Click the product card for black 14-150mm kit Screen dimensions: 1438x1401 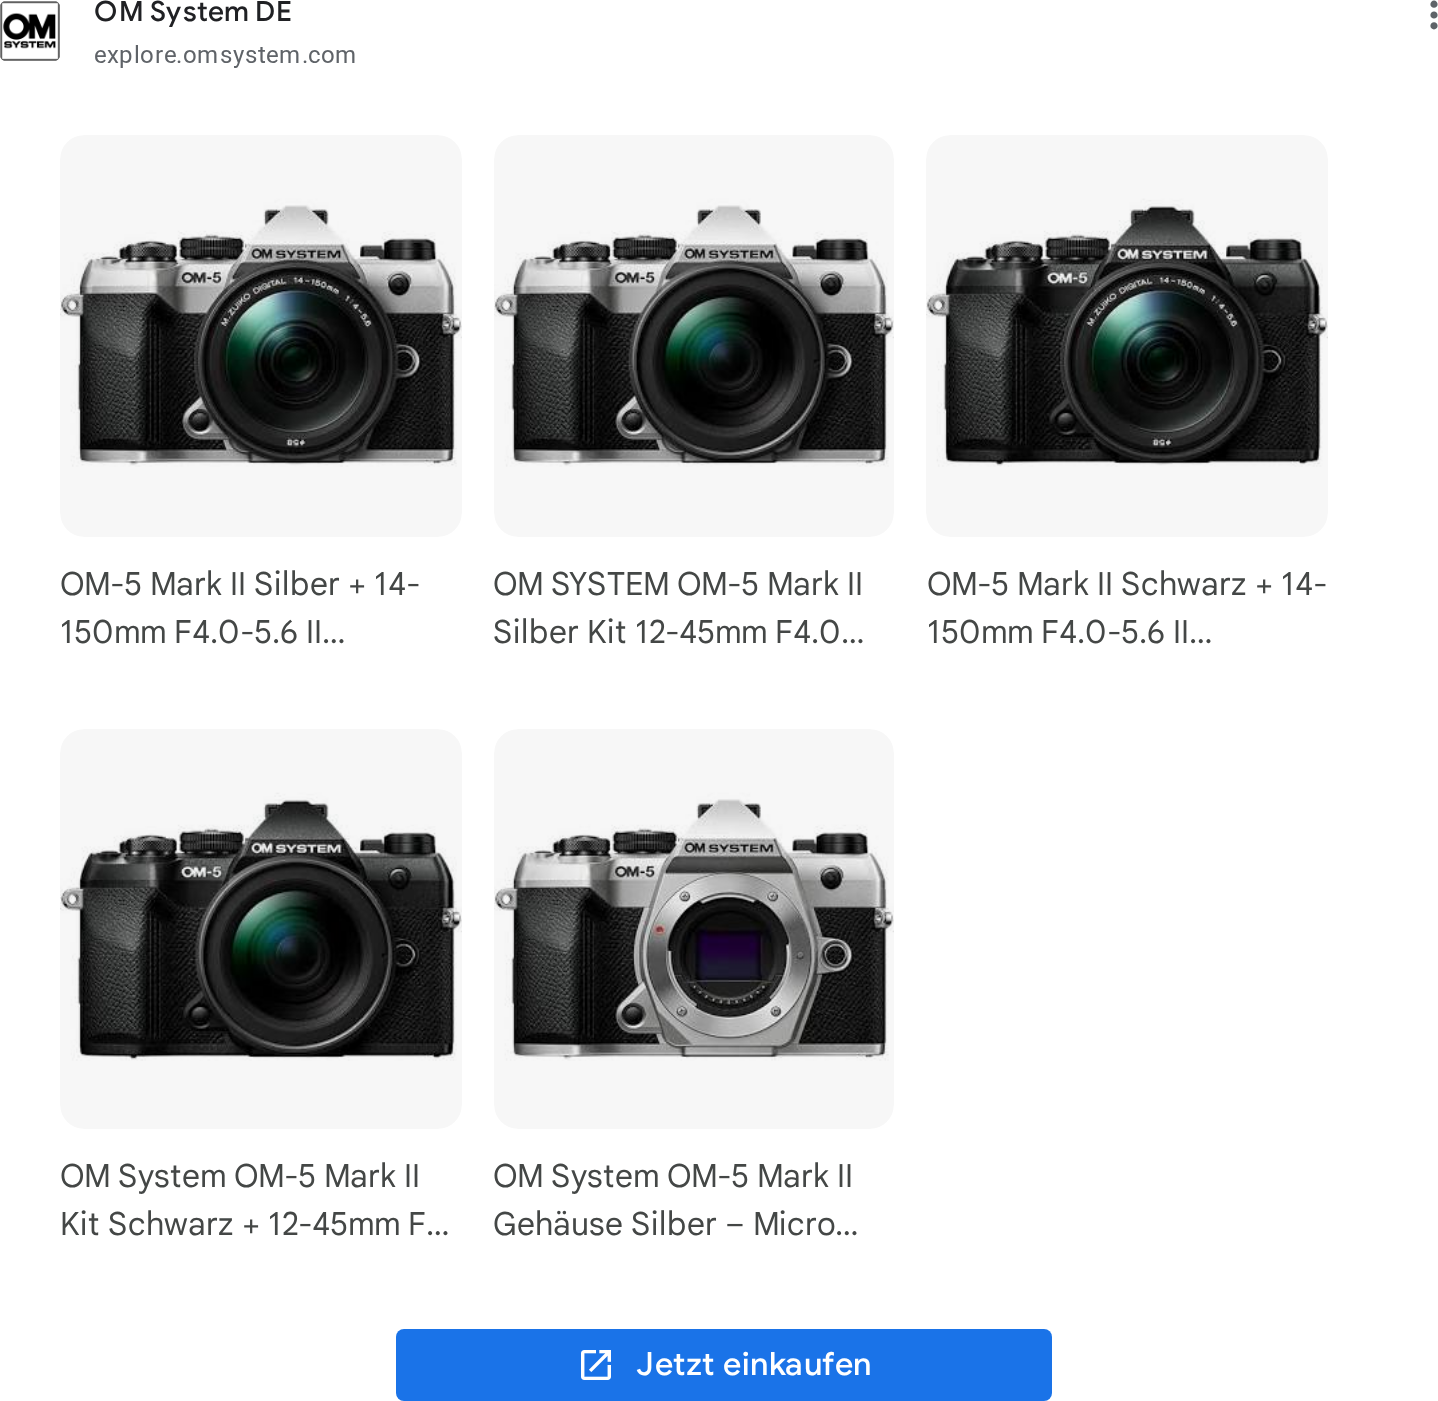[x=1127, y=394]
